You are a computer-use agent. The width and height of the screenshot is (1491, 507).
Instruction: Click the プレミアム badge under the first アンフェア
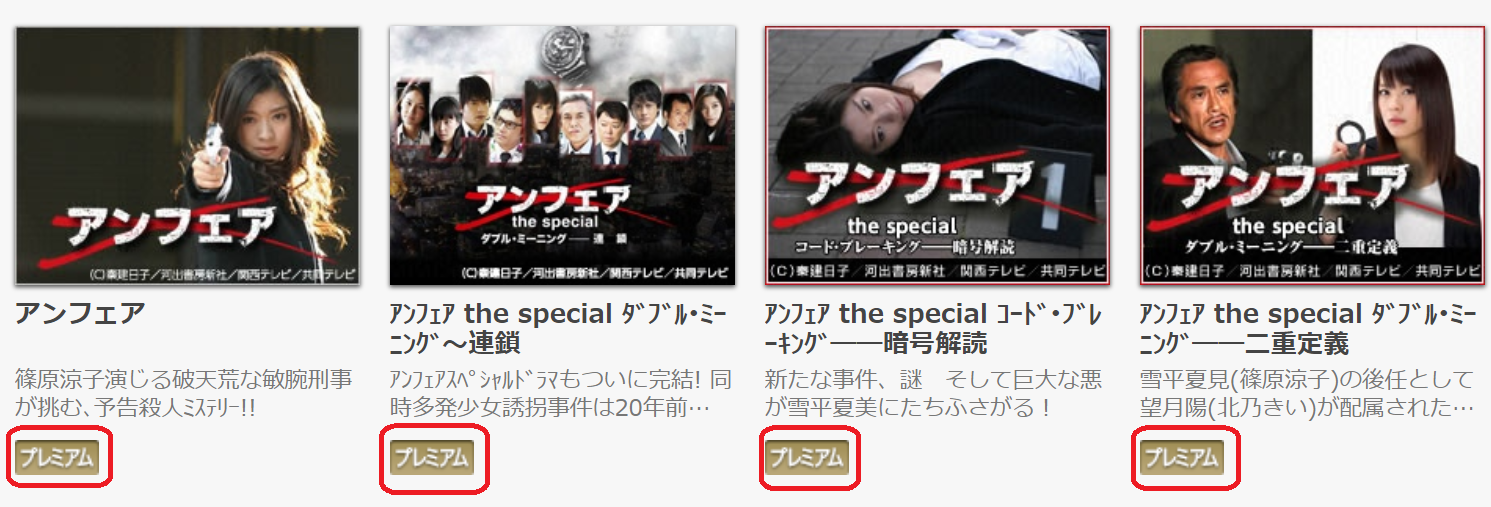coord(57,457)
